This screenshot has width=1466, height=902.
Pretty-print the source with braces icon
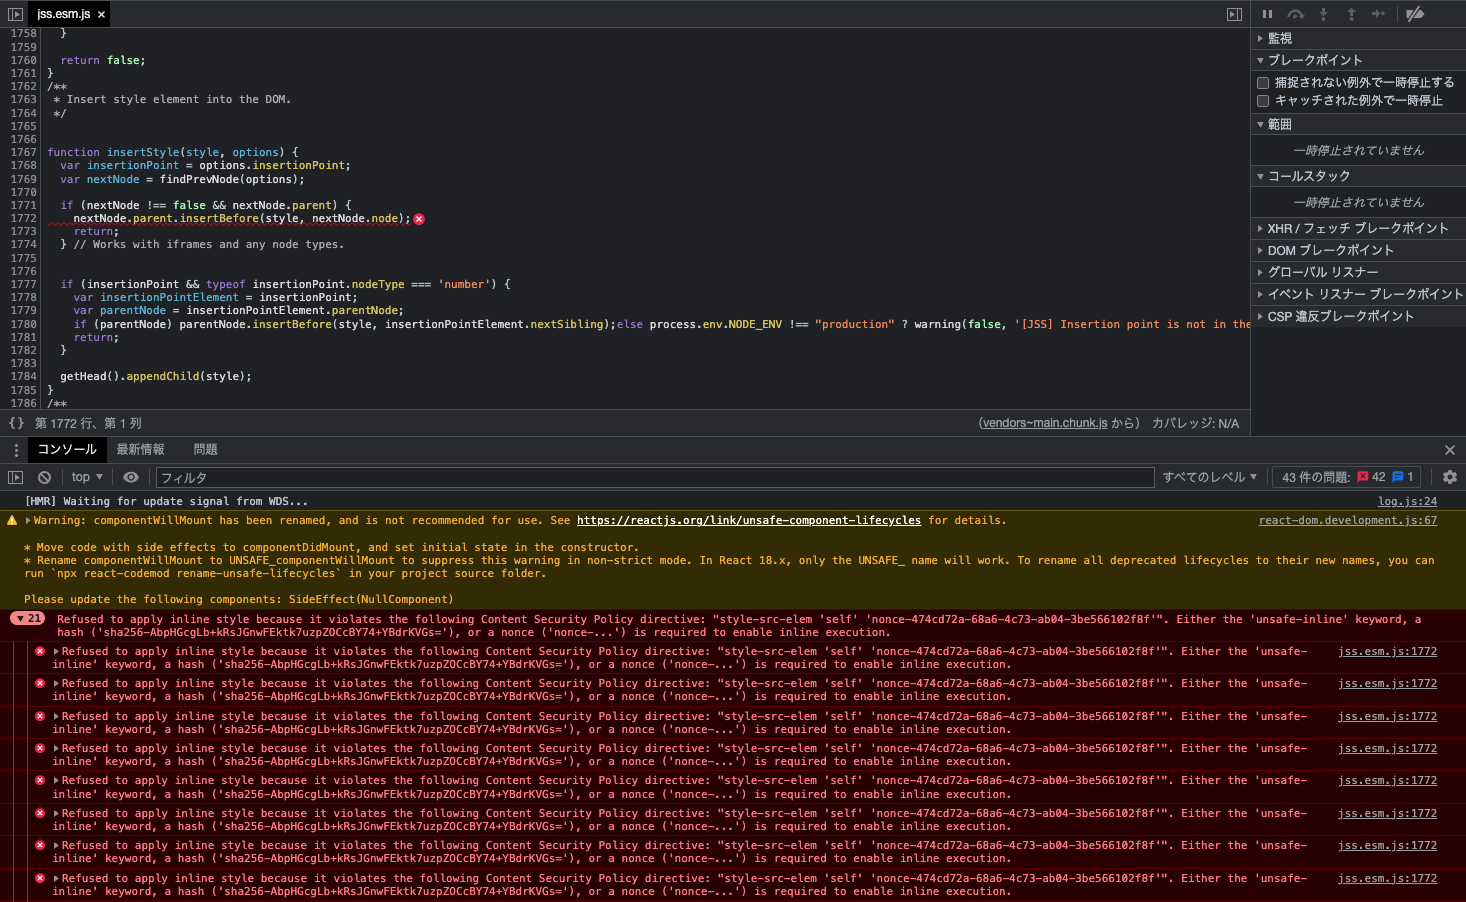[16, 423]
